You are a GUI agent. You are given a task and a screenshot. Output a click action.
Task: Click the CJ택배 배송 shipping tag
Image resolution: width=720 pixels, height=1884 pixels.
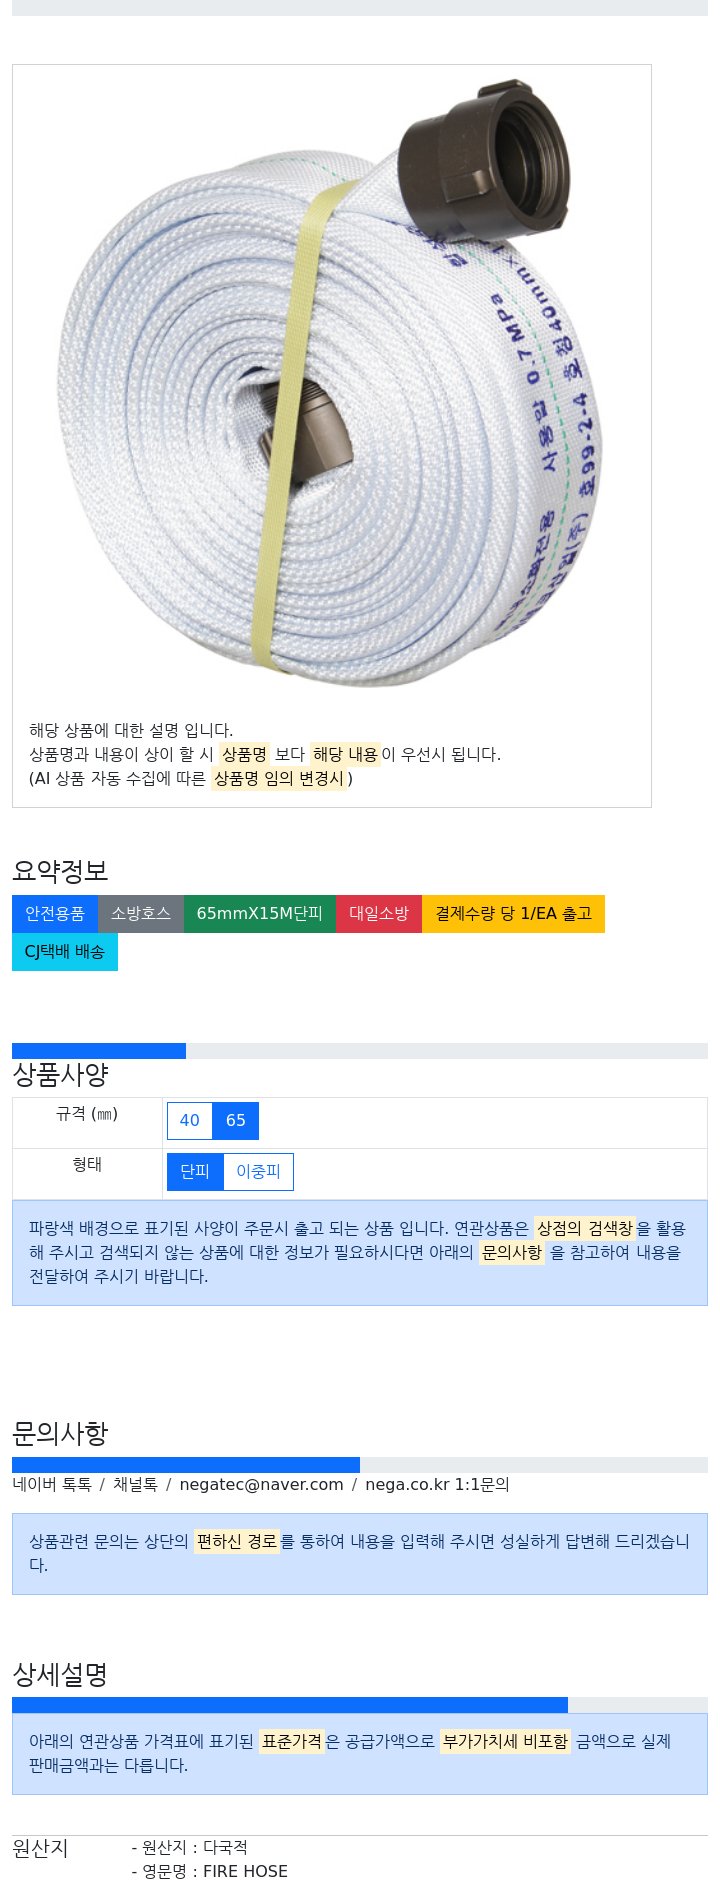click(x=65, y=951)
